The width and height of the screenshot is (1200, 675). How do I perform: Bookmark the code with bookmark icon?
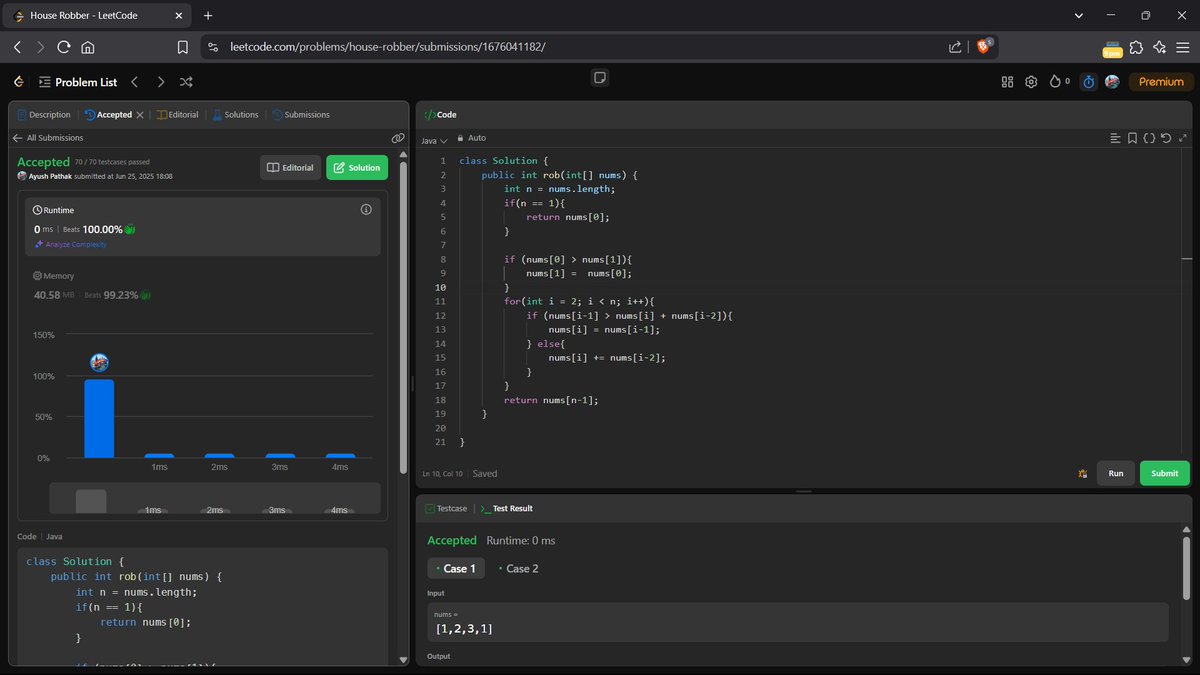point(1132,137)
